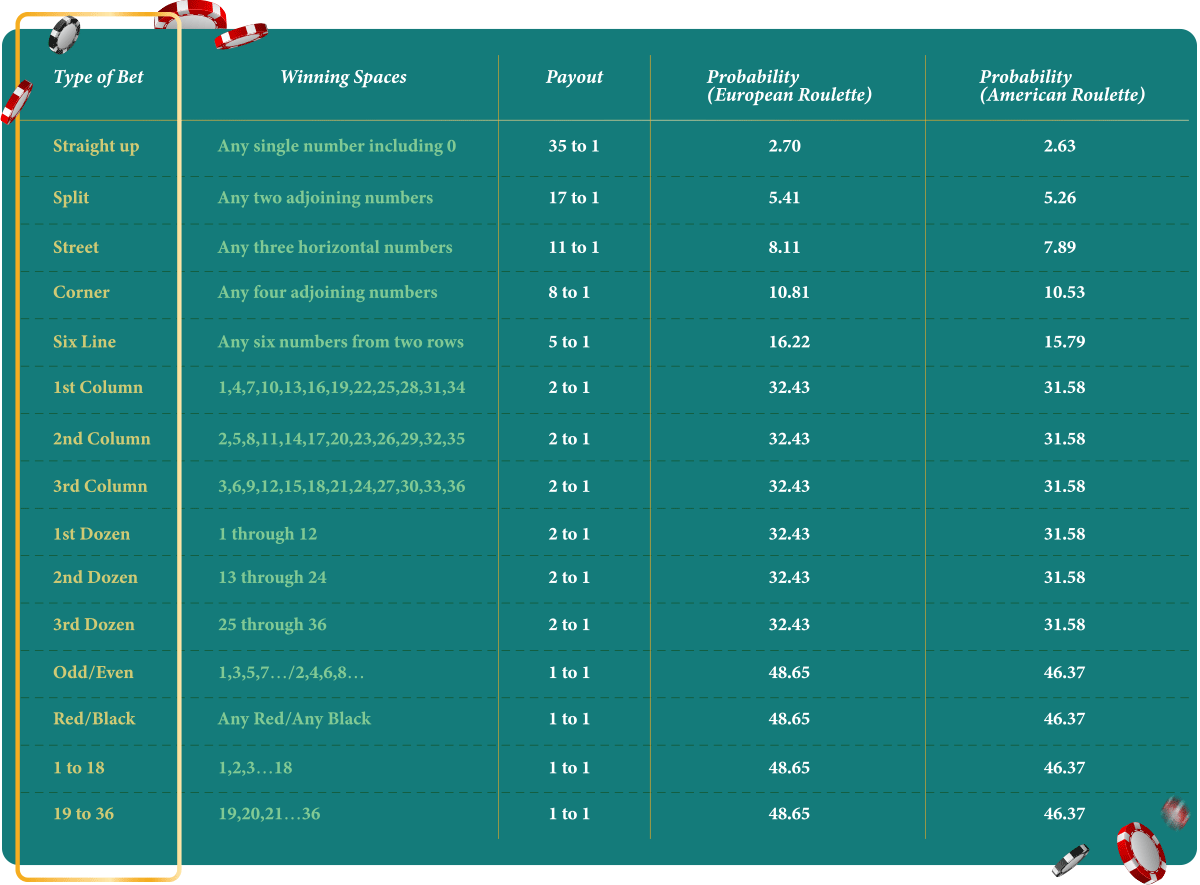The width and height of the screenshot is (1200, 885).
Task: Select the '19,20,21…36' cell
Action: point(269,813)
